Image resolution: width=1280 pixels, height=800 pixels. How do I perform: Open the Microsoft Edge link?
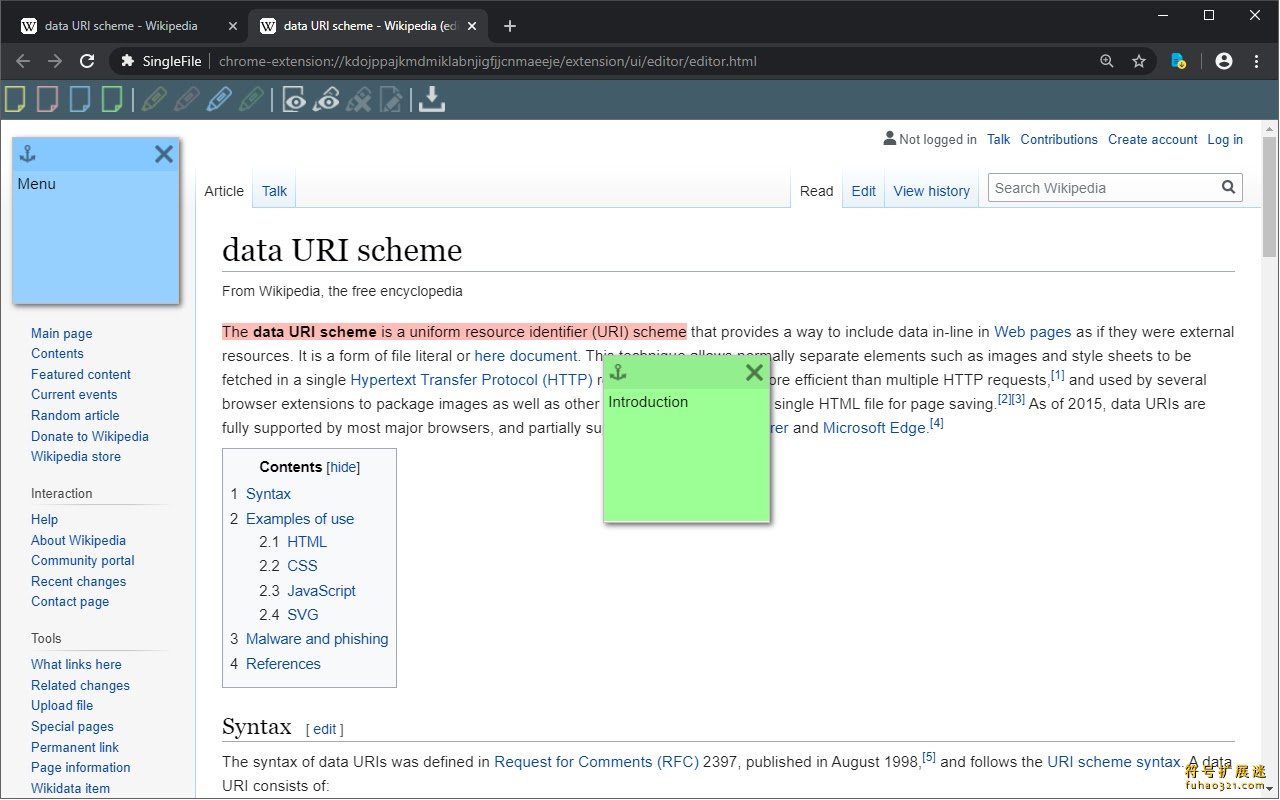874,428
